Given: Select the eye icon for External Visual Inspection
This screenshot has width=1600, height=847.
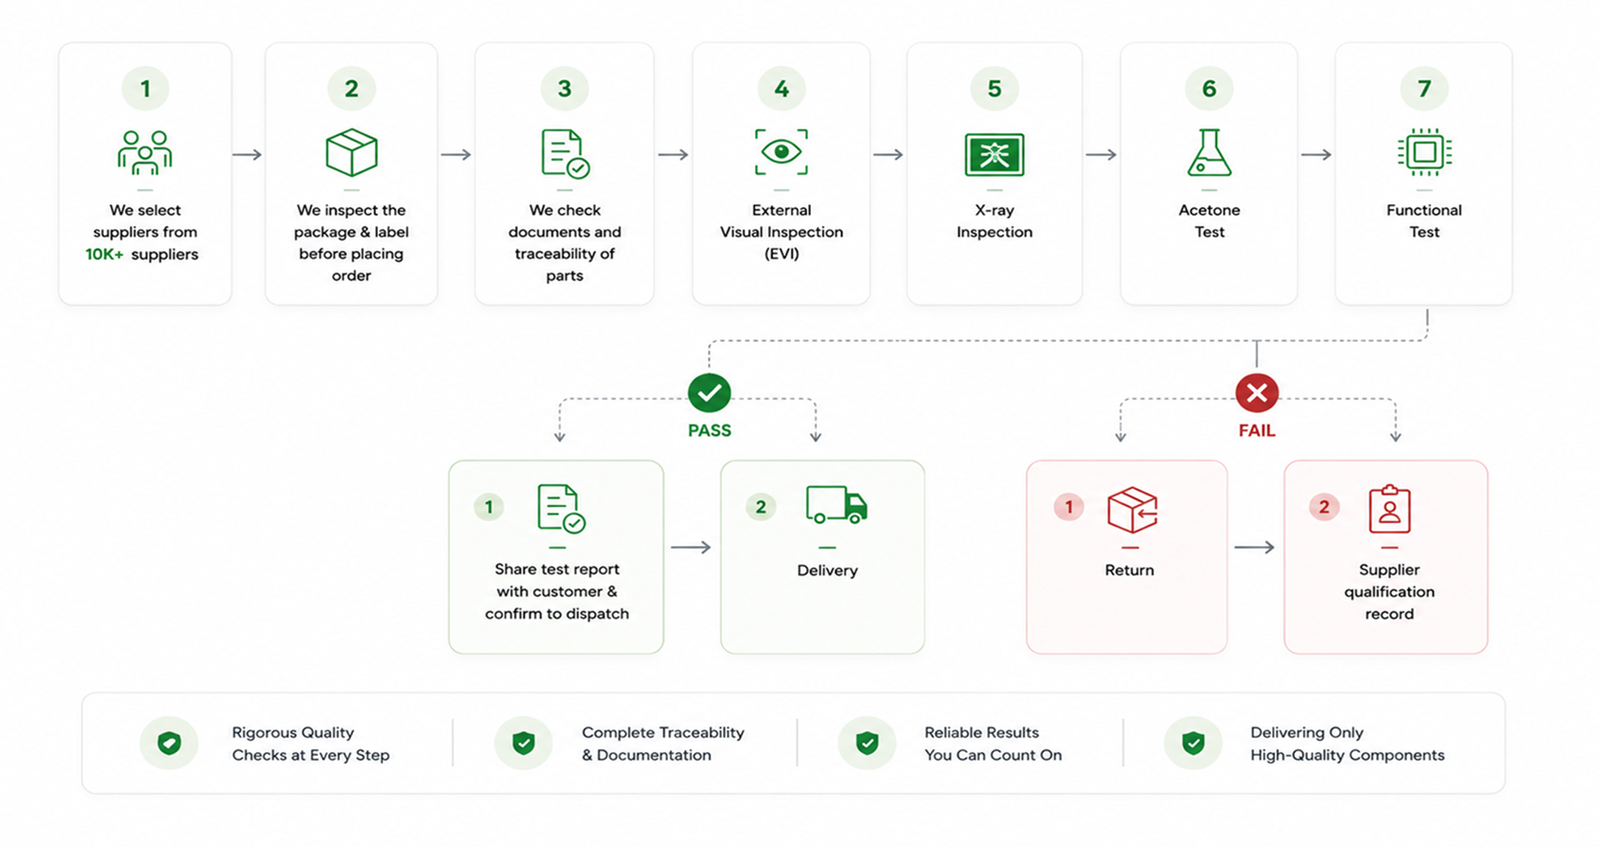Looking at the screenshot, I should 781,152.
